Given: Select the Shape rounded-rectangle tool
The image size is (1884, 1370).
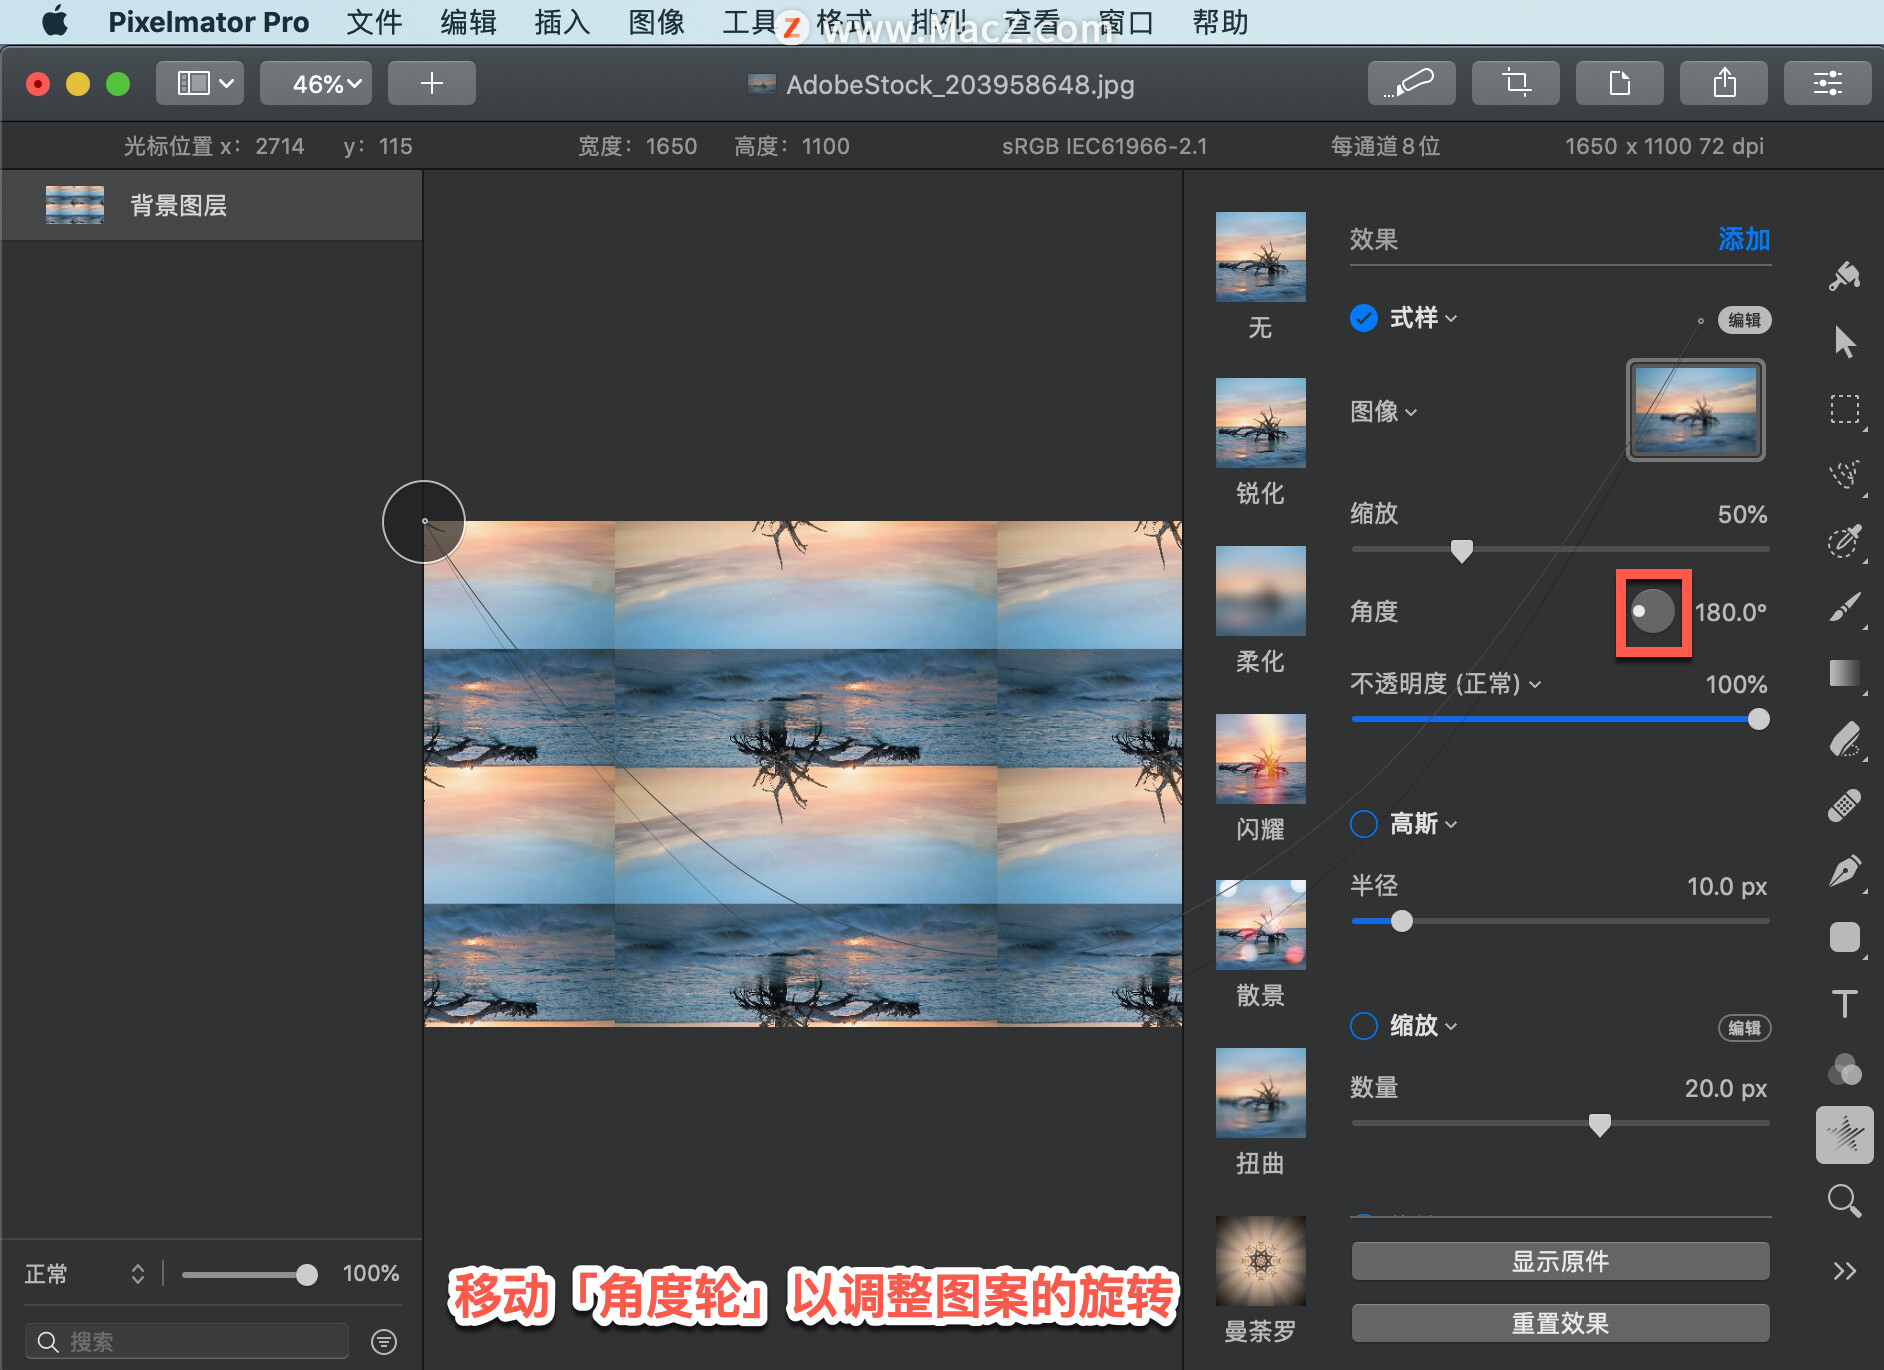Looking at the screenshot, I should coord(1844,938).
